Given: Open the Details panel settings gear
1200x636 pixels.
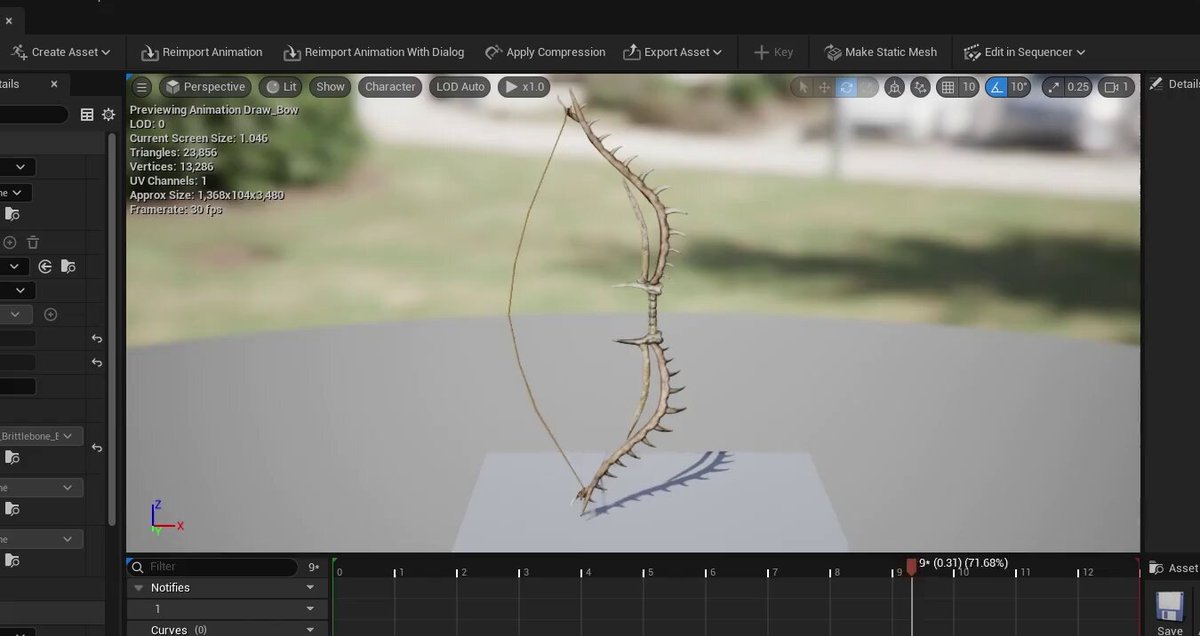Looking at the screenshot, I should coord(108,115).
